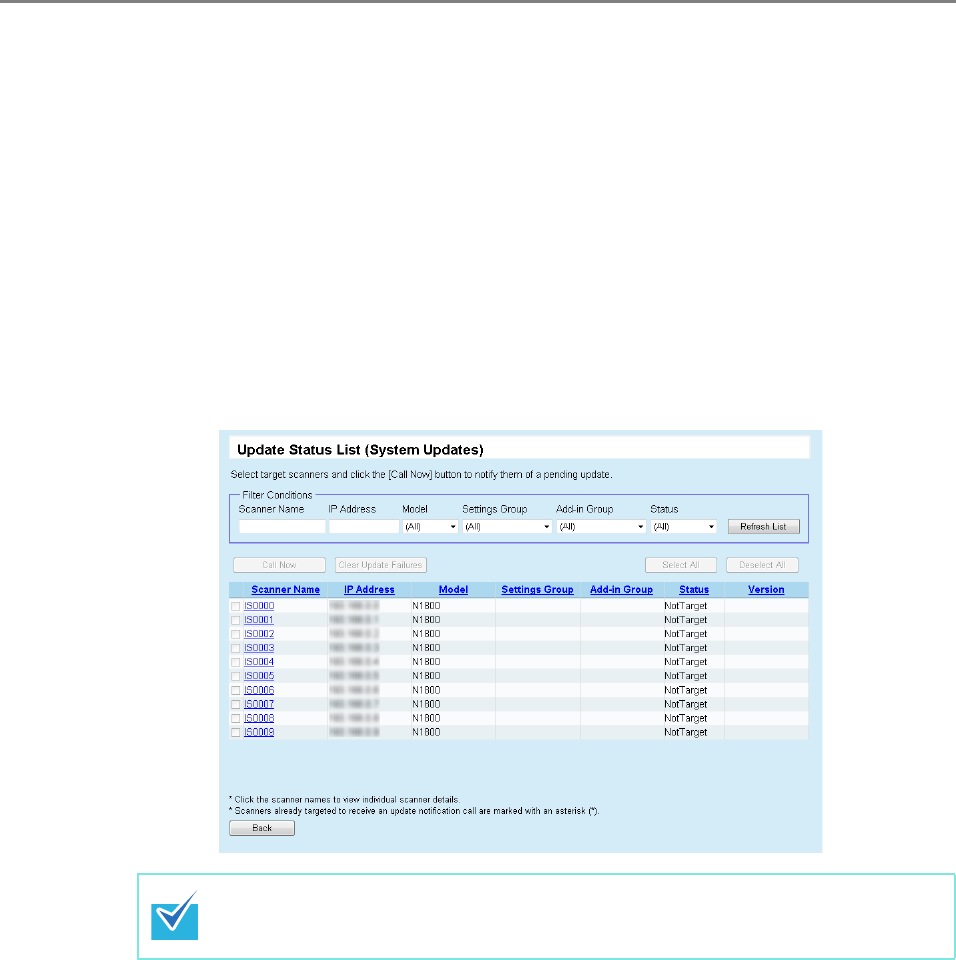956x960 pixels.
Task: Open details for scanner ISO002
Action: [259, 634]
